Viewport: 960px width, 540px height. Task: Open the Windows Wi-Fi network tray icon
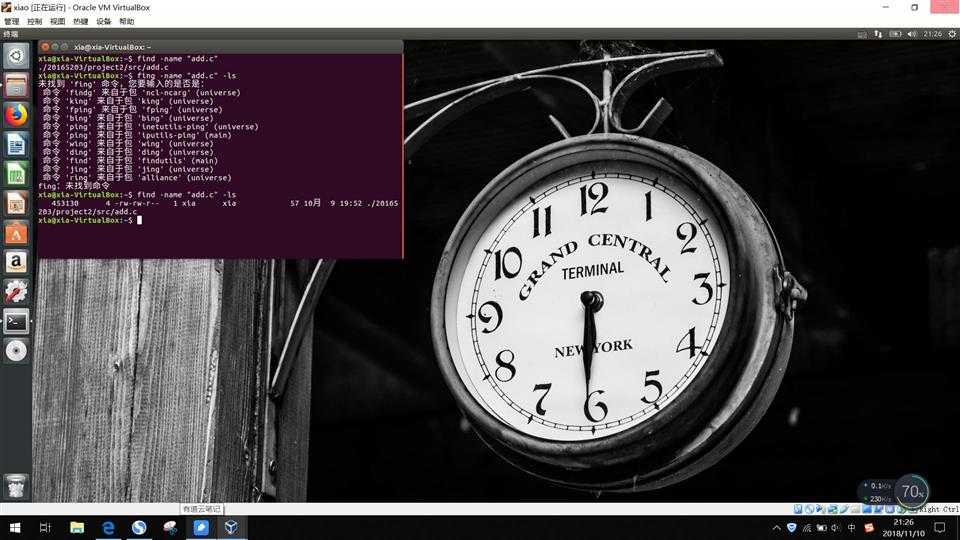pyautogui.click(x=807, y=527)
